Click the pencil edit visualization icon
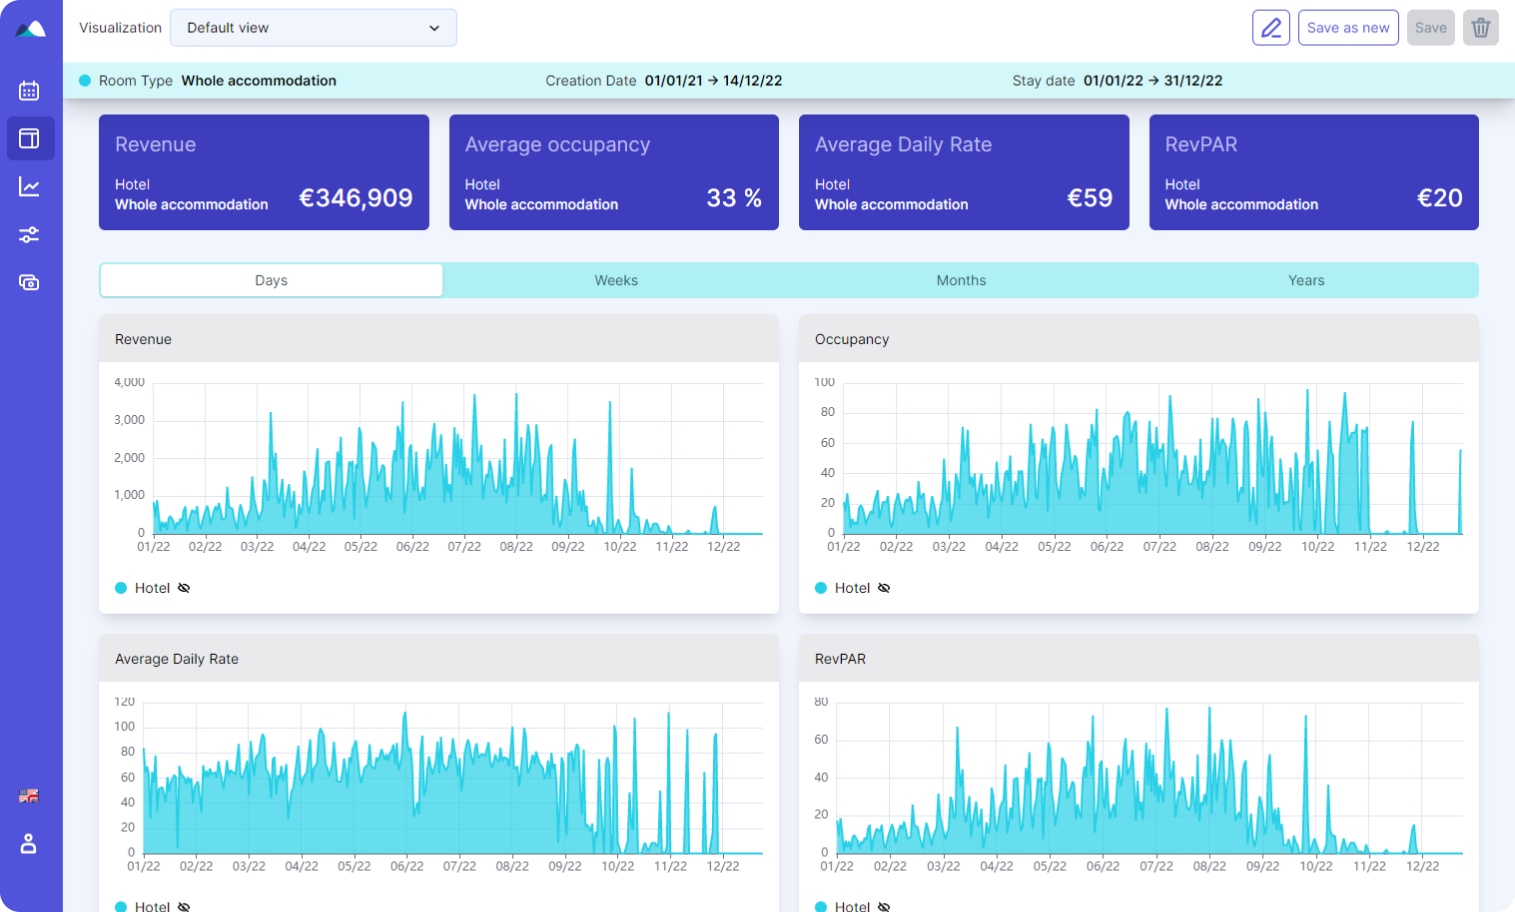 coord(1270,28)
